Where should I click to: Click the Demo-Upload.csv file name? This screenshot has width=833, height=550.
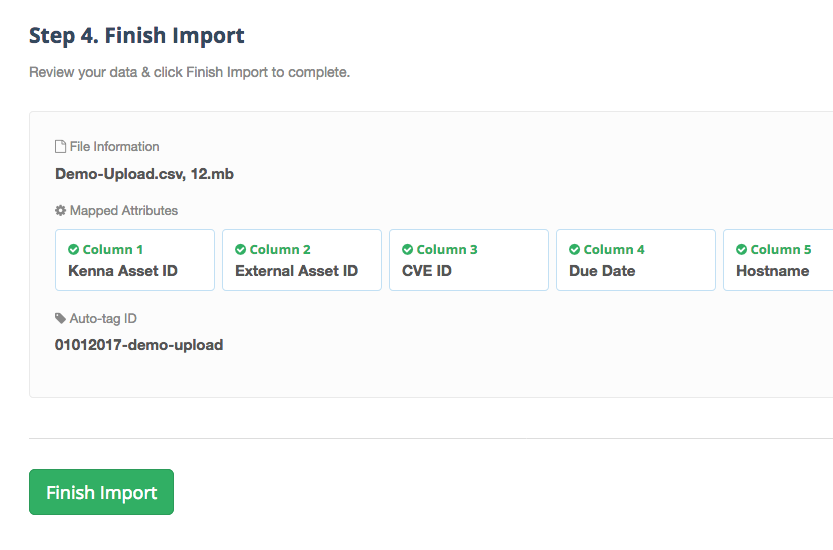click(x=120, y=174)
